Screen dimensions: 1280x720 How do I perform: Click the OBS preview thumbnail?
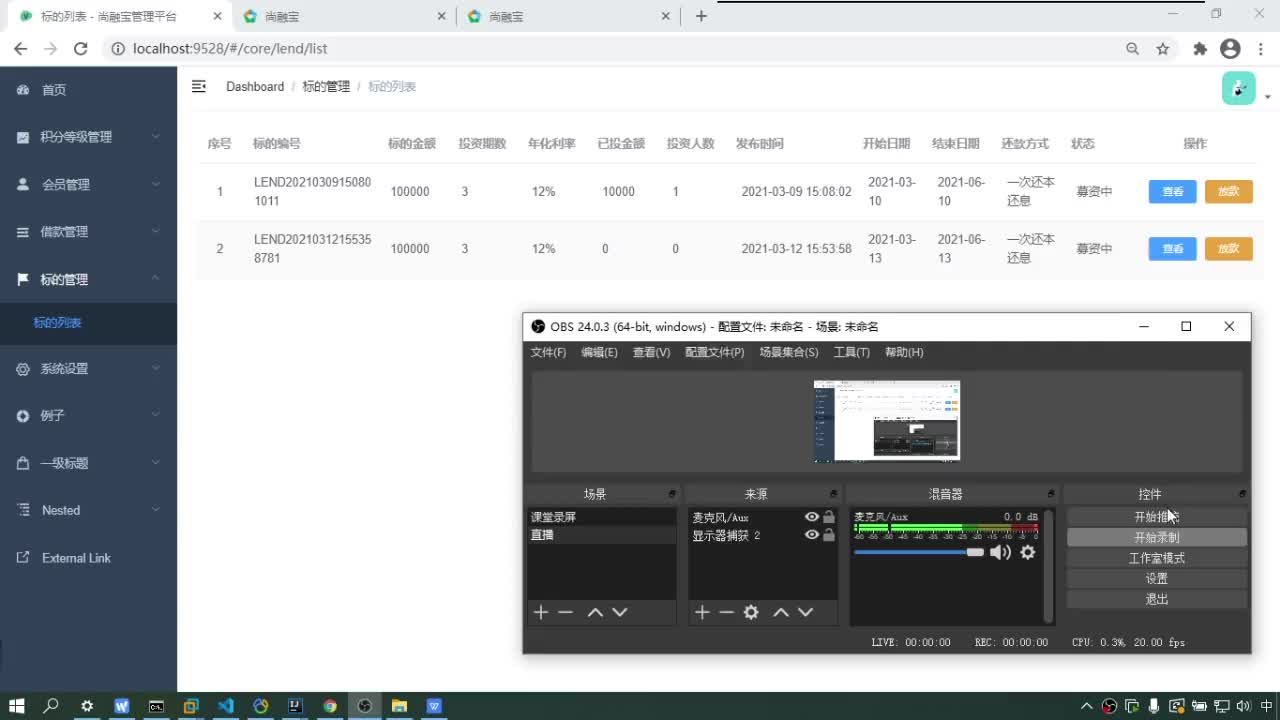click(887, 420)
